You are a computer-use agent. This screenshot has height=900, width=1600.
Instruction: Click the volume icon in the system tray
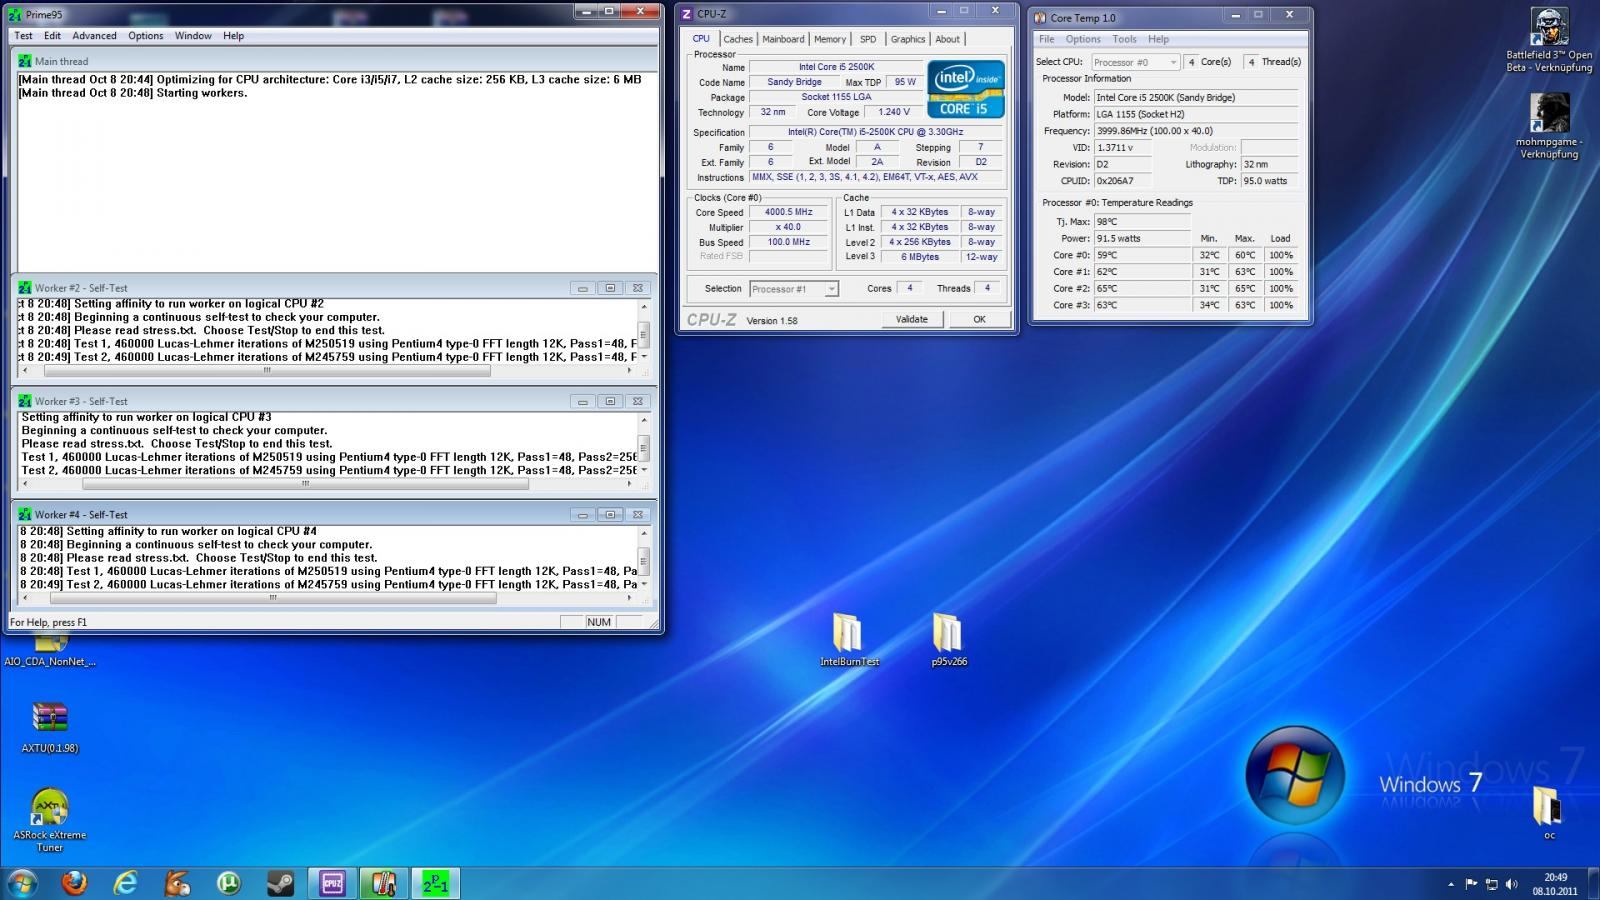pos(1511,884)
